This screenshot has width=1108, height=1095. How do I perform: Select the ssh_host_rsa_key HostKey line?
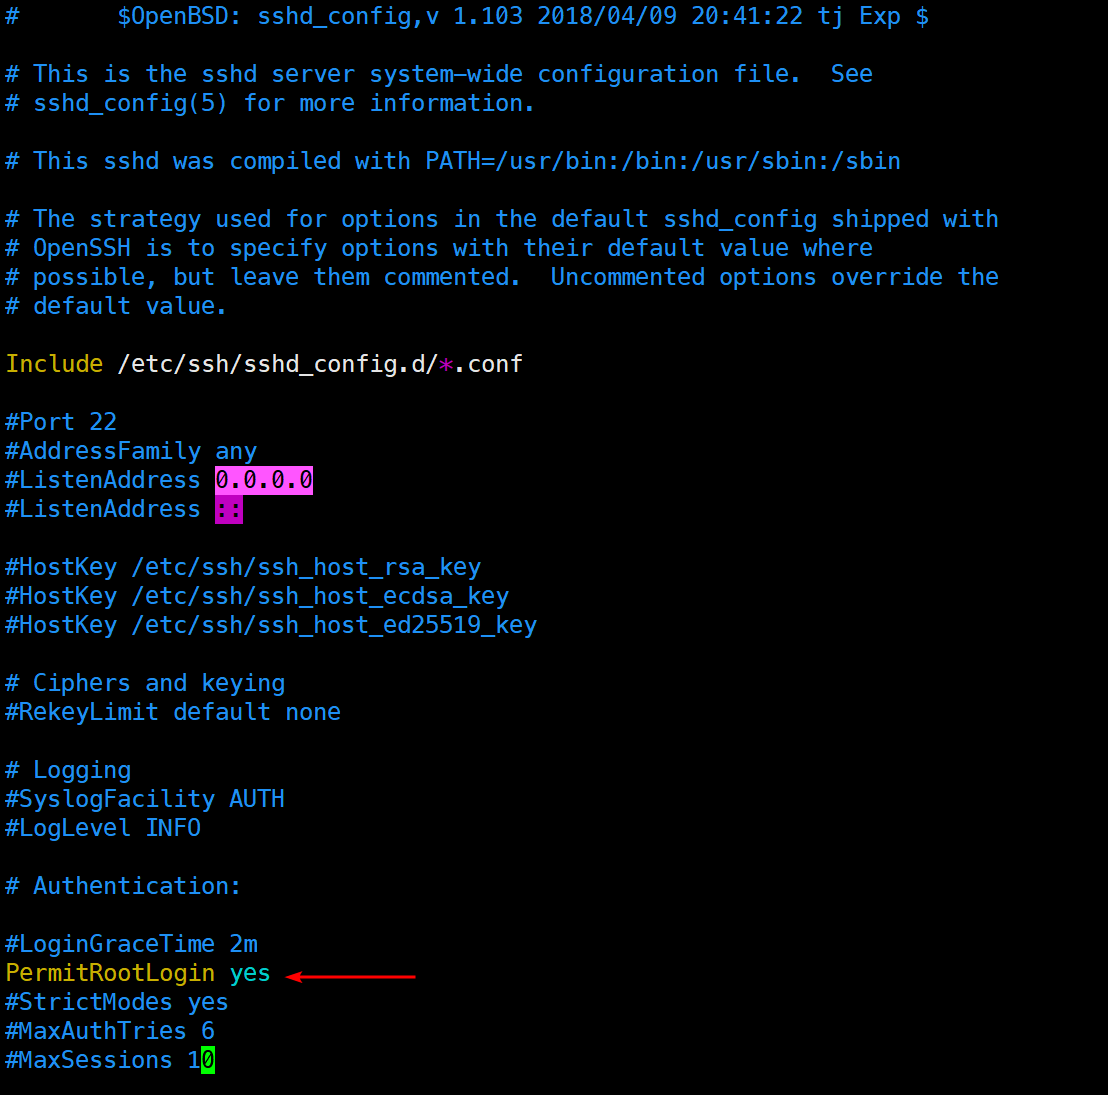coord(243,567)
